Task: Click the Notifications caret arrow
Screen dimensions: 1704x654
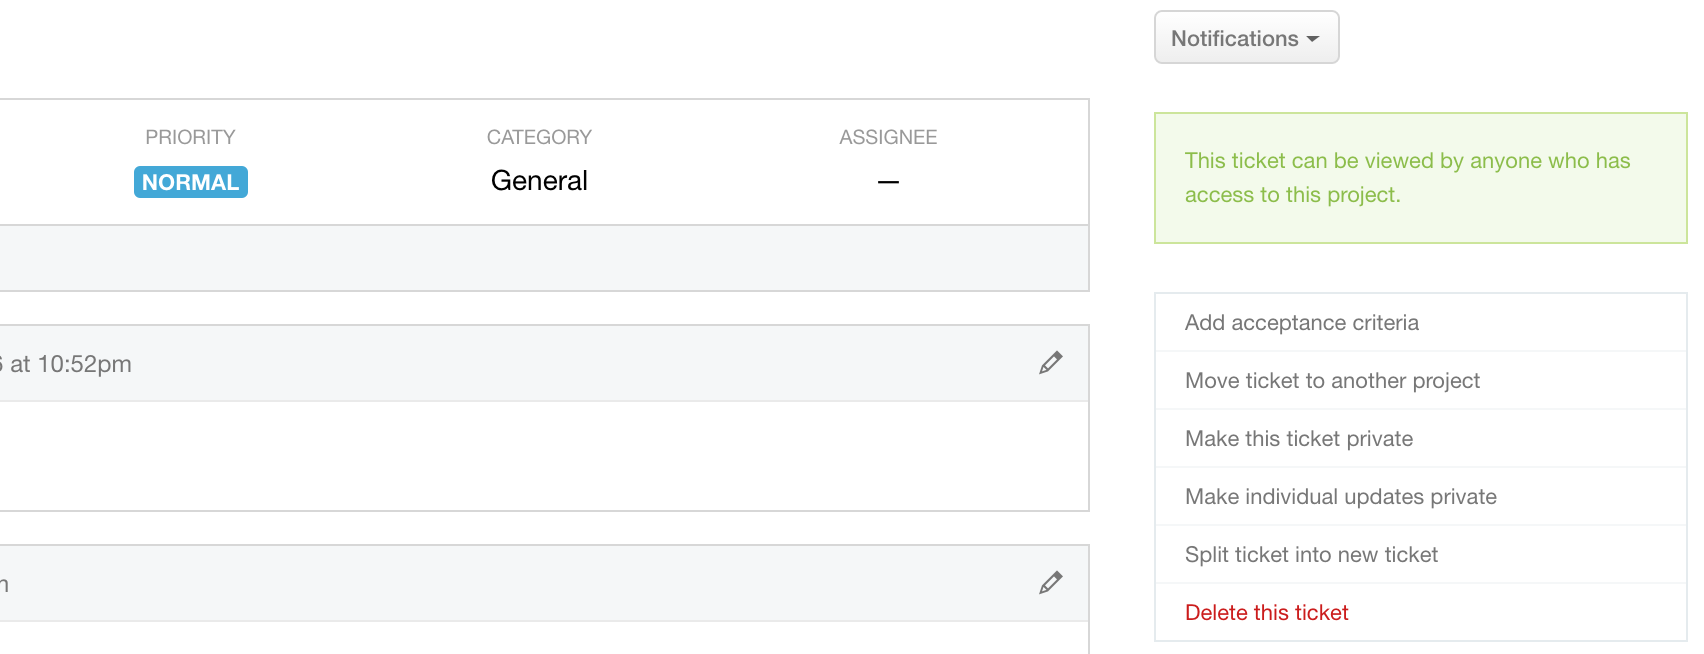Action: 1313,39
